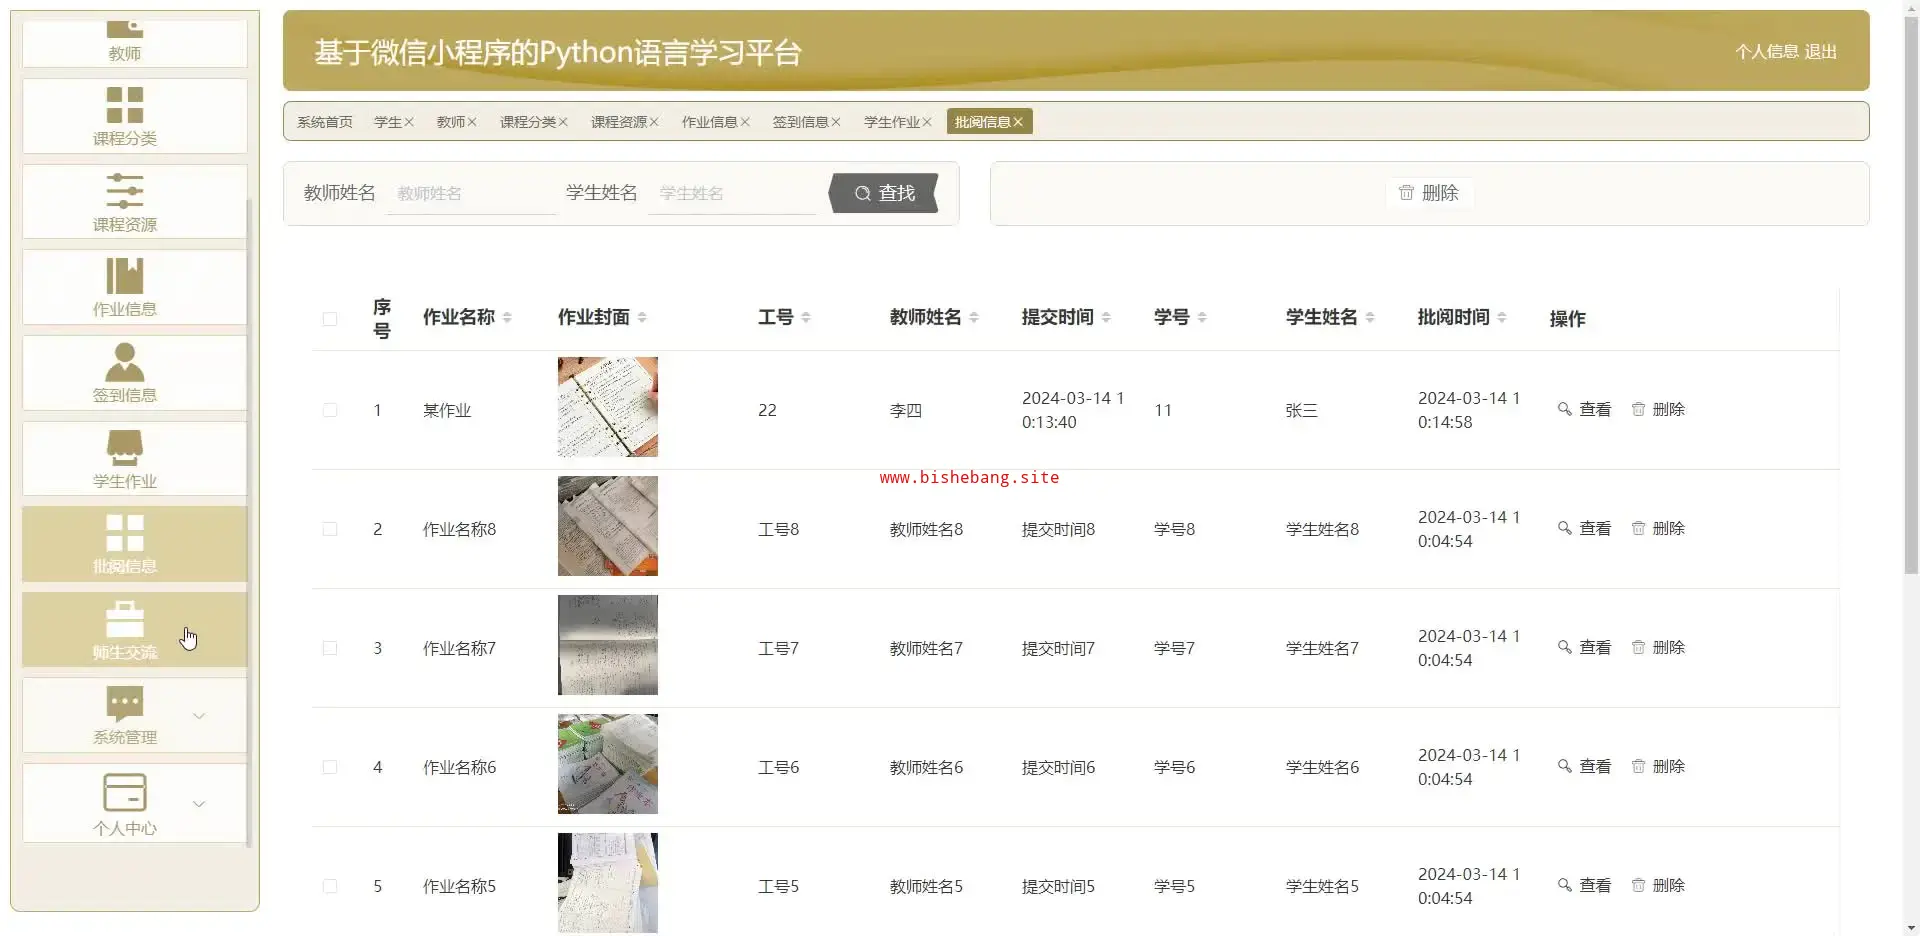Click the 系统管理 chat bubble icon
The image size is (1920, 936).
[x=125, y=703]
